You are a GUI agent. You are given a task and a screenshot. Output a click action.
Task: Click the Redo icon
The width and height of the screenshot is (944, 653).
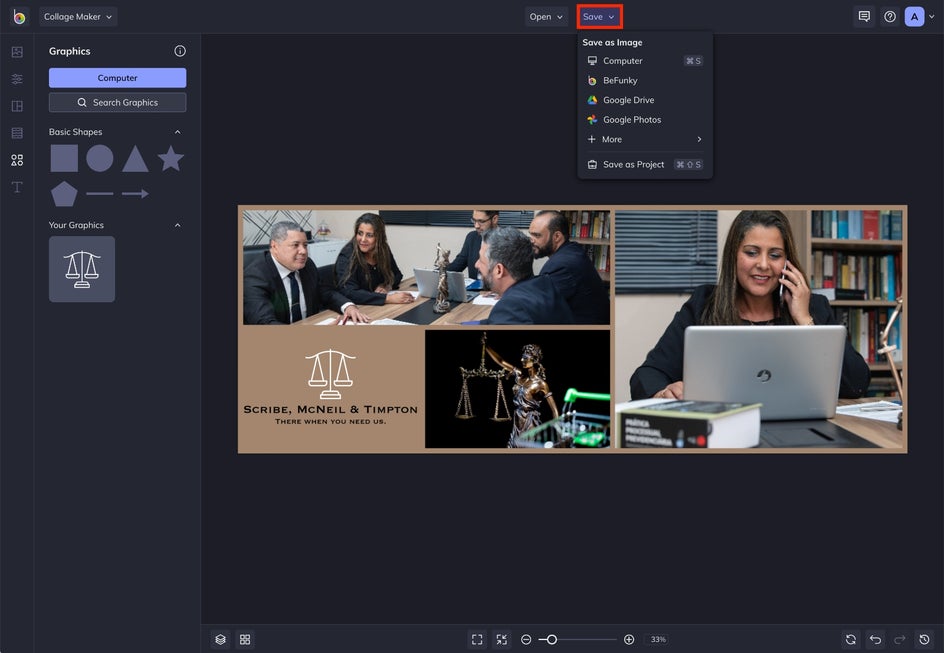pyautogui.click(x=899, y=639)
